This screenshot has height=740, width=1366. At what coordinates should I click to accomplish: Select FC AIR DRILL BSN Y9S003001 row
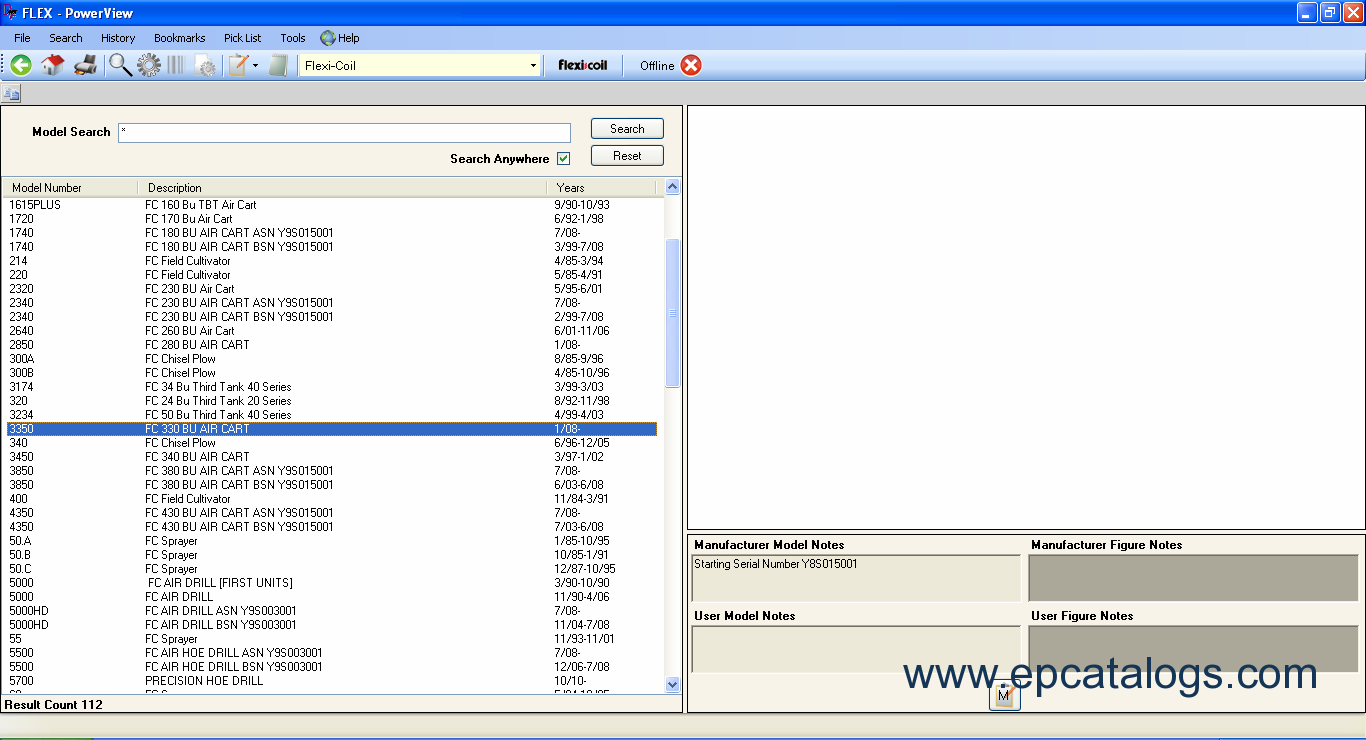click(x=332, y=625)
